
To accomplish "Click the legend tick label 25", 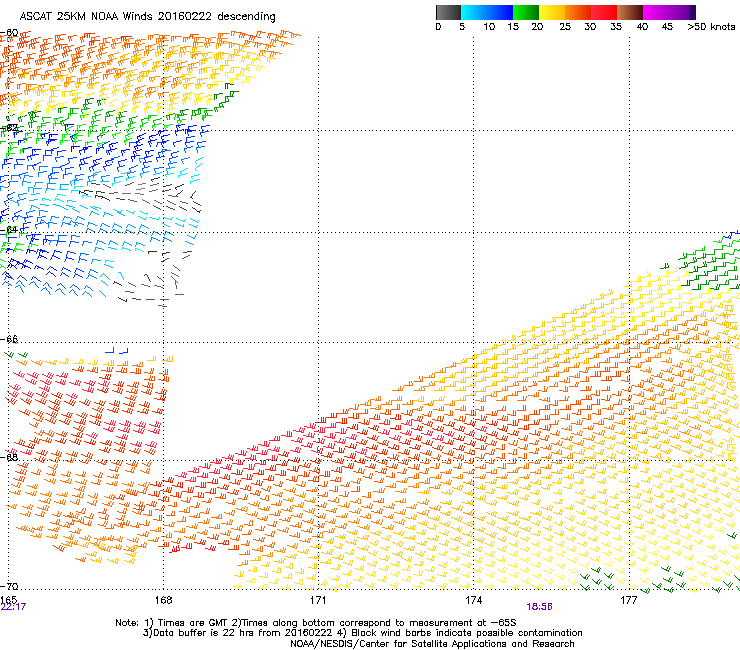I will click(x=565, y=27).
